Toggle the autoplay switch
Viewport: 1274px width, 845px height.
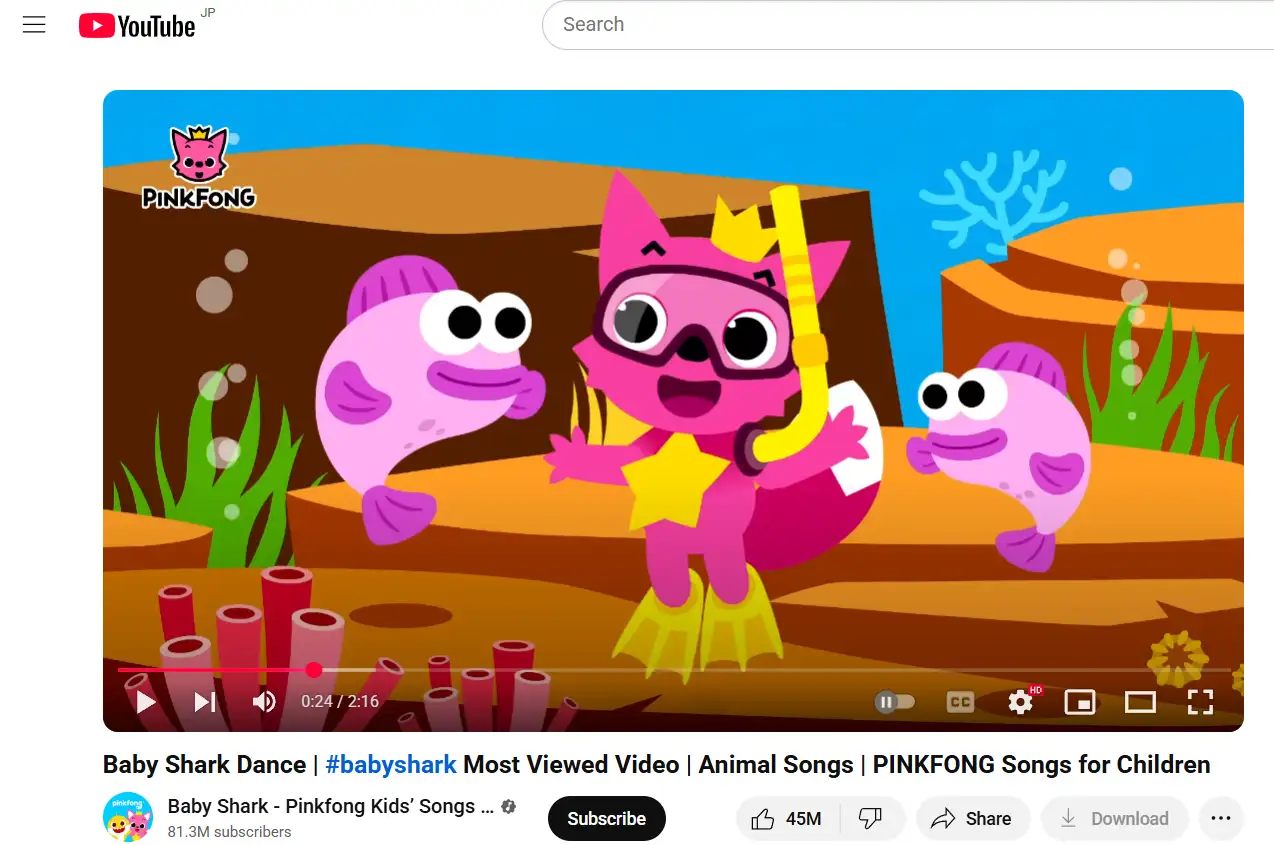894,702
